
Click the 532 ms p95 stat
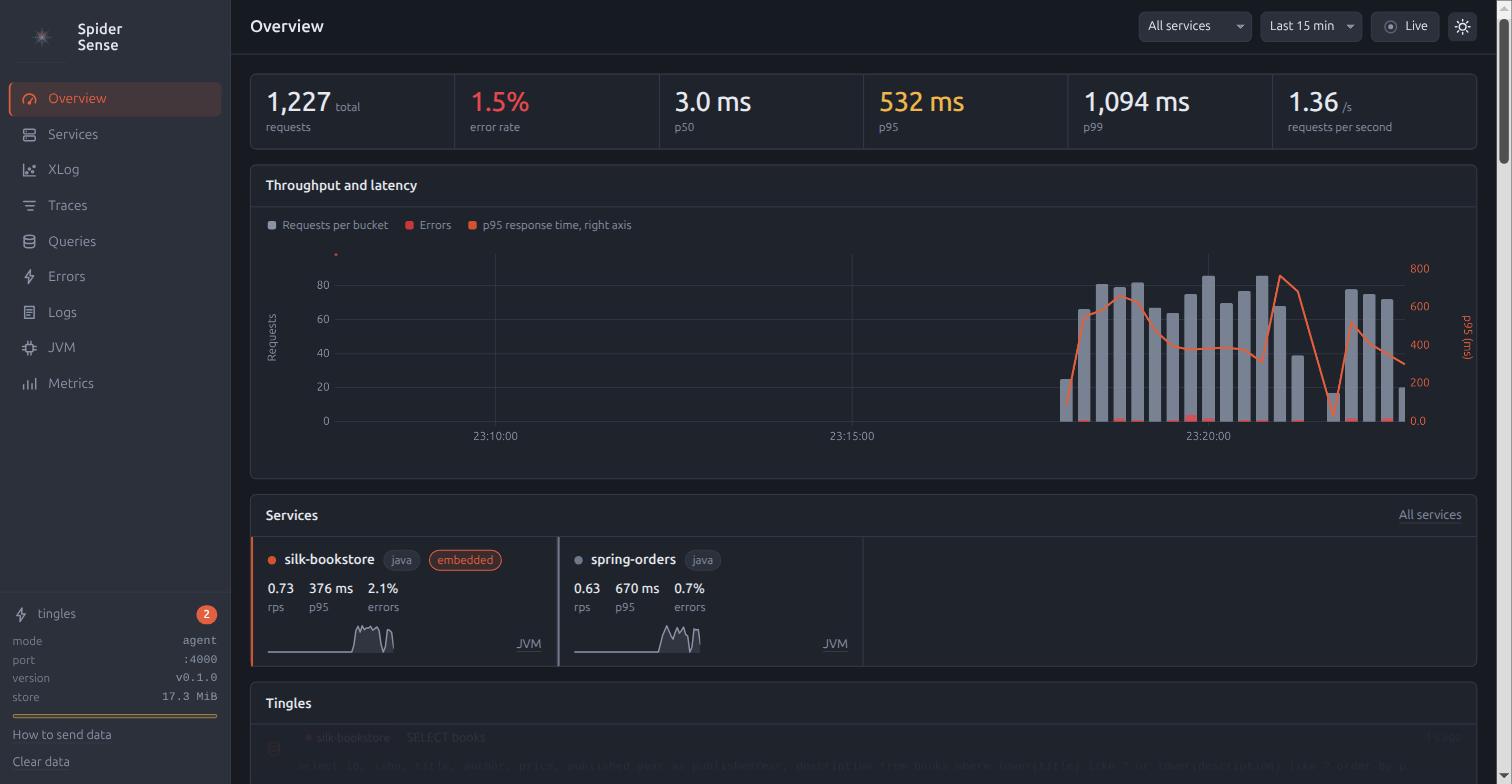(966, 111)
